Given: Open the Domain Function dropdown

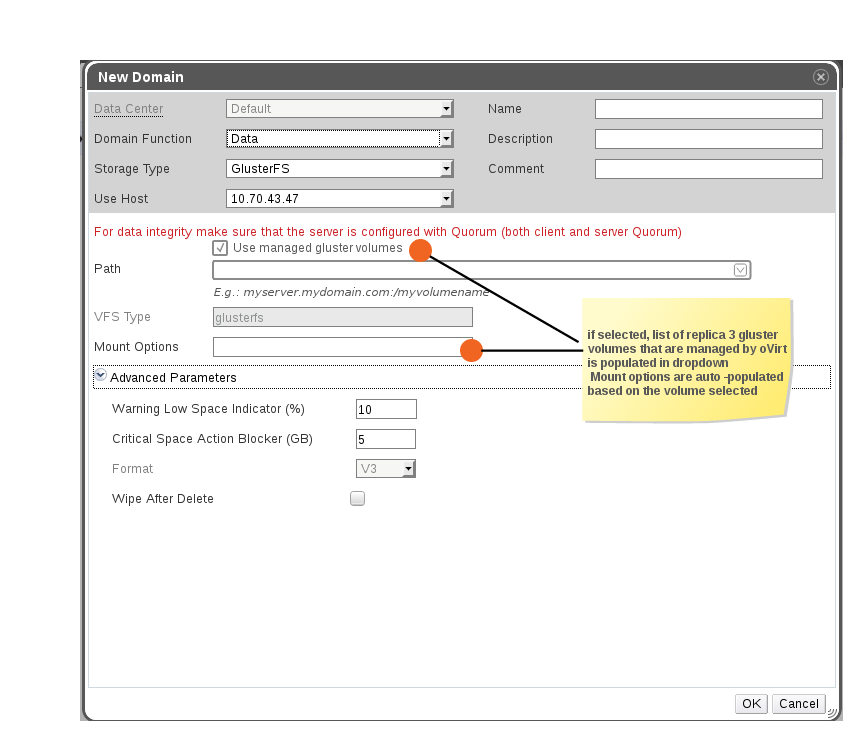Looking at the screenshot, I should tap(447, 139).
